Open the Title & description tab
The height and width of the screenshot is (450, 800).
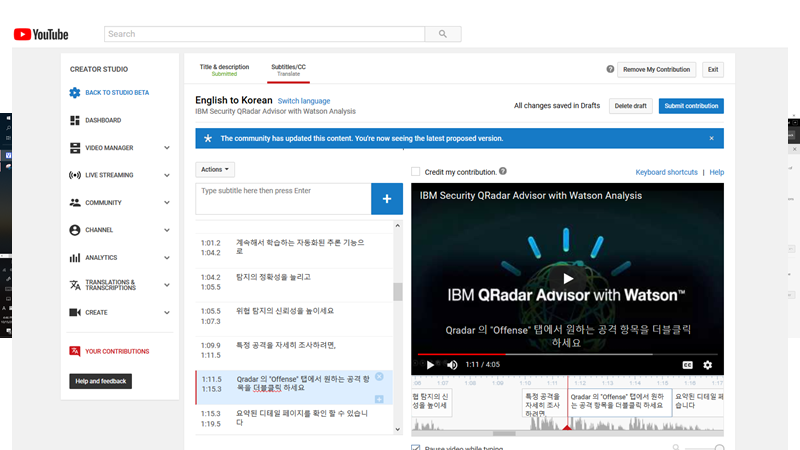click(224, 70)
